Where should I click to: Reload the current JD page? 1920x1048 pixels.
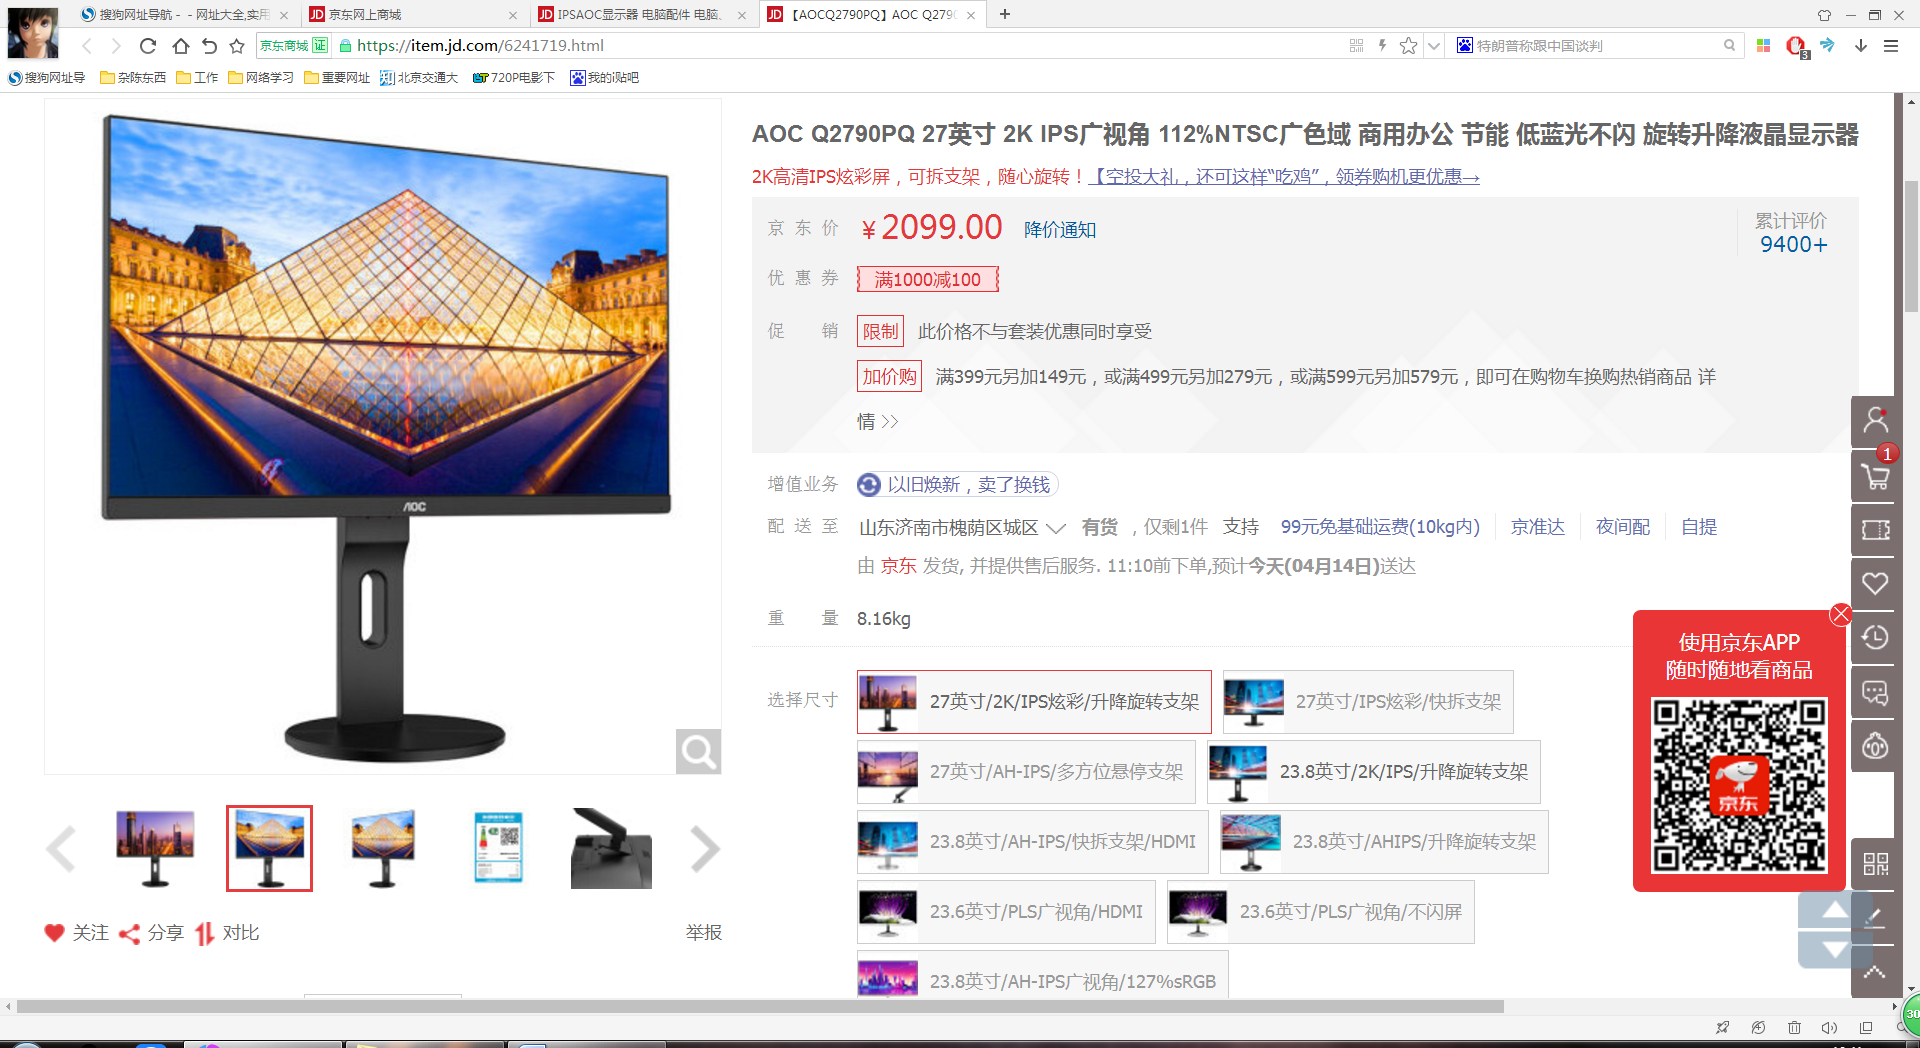tap(148, 45)
